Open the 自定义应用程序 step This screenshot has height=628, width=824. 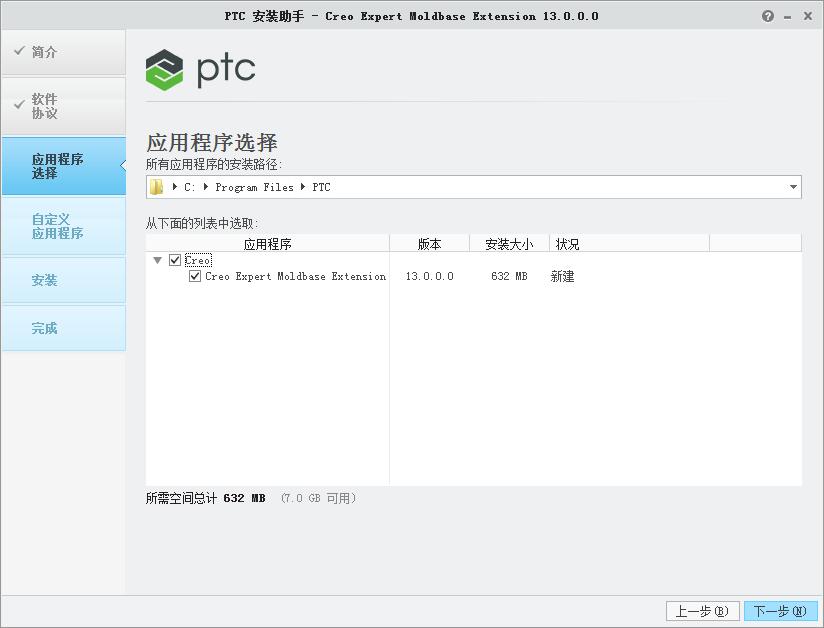64,226
